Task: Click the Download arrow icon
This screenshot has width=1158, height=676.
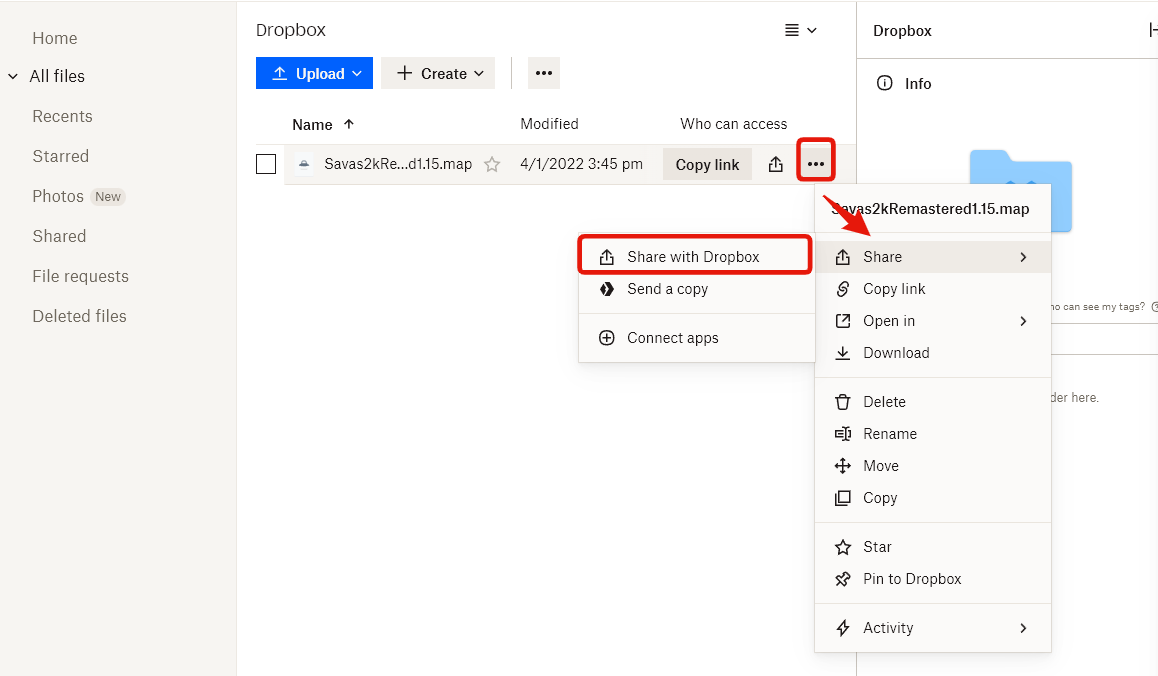Action: pos(843,353)
